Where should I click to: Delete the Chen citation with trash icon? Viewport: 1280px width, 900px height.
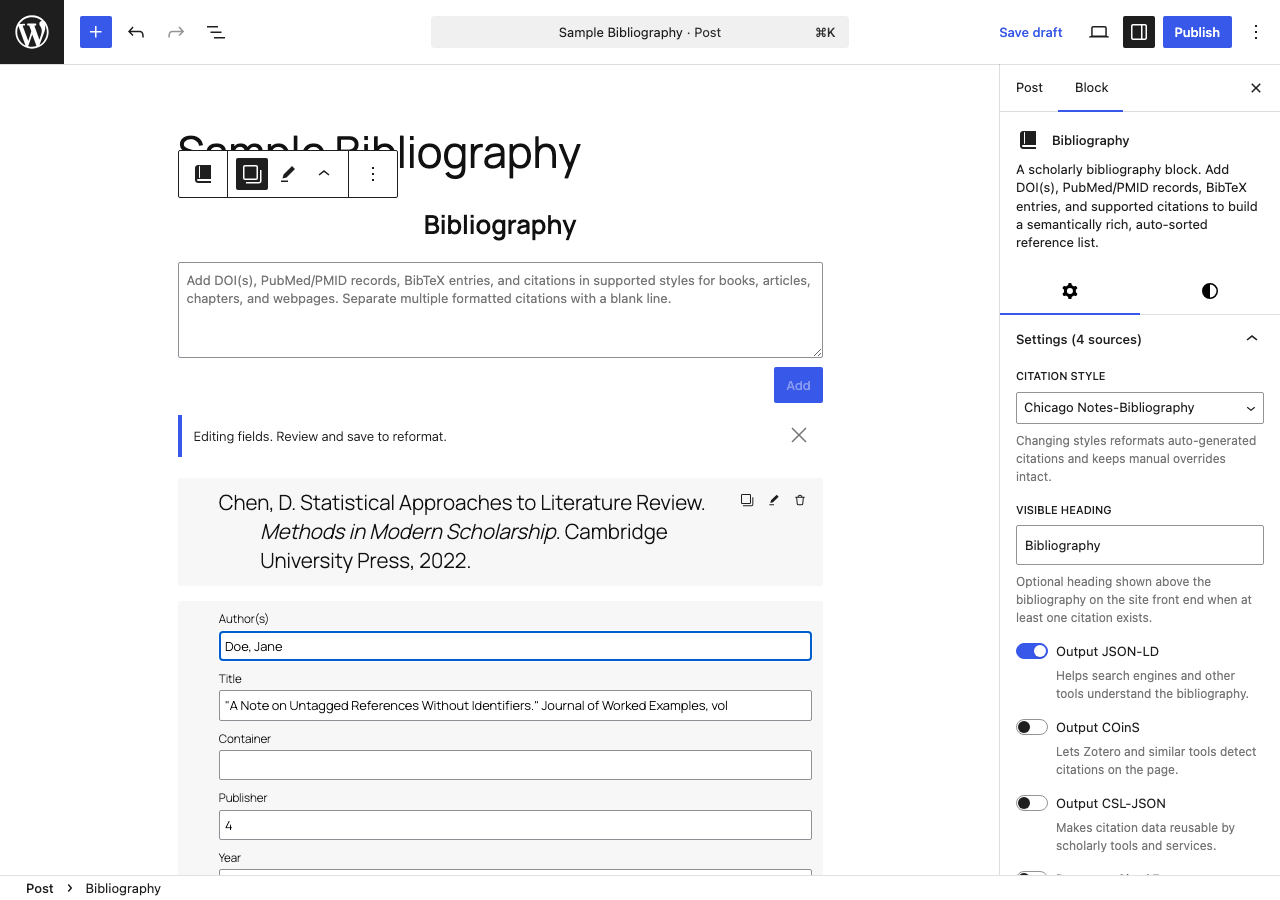(x=800, y=500)
